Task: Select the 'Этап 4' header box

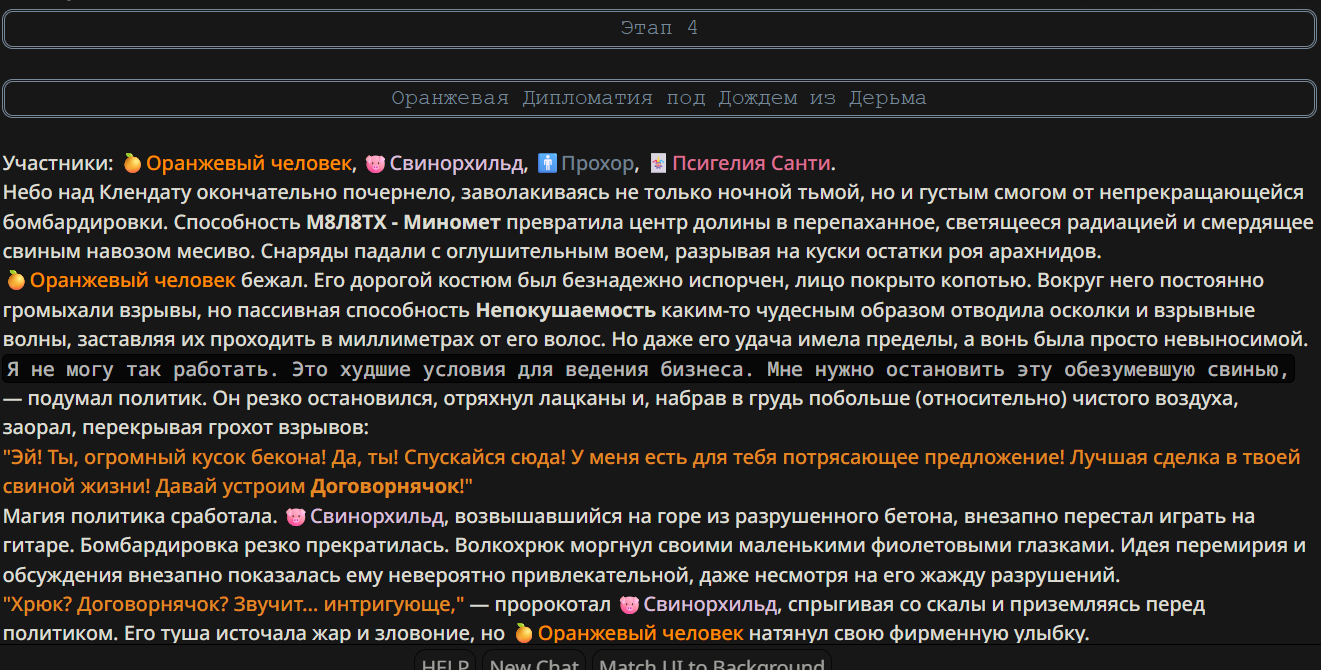Action: tap(659, 29)
